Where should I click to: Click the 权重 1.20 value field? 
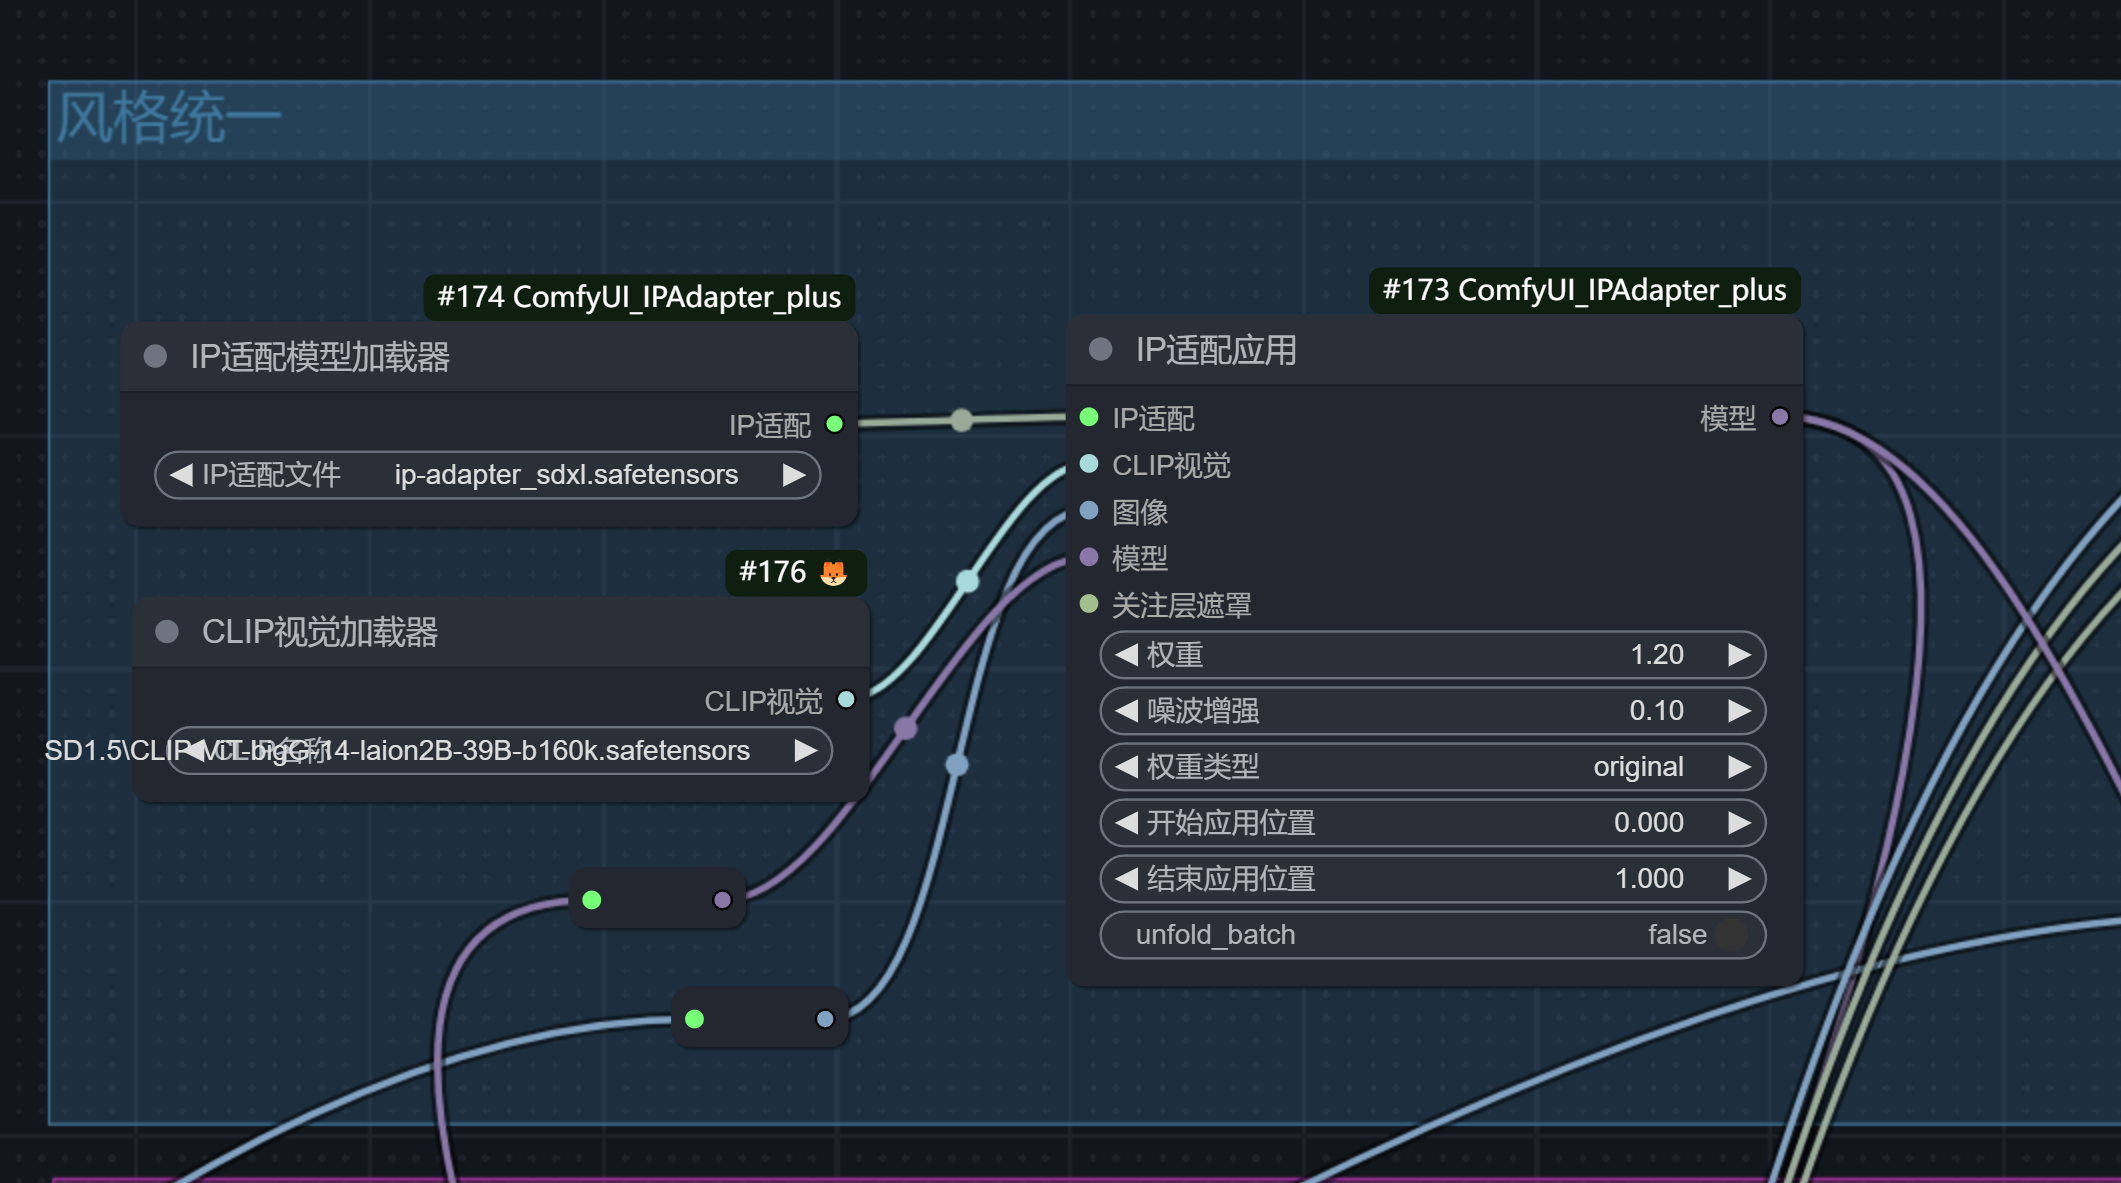click(1433, 654)
